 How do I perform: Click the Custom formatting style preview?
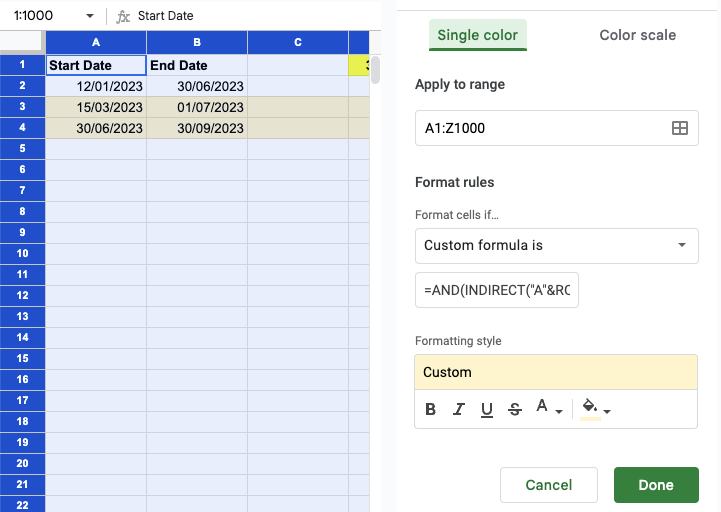556,372
